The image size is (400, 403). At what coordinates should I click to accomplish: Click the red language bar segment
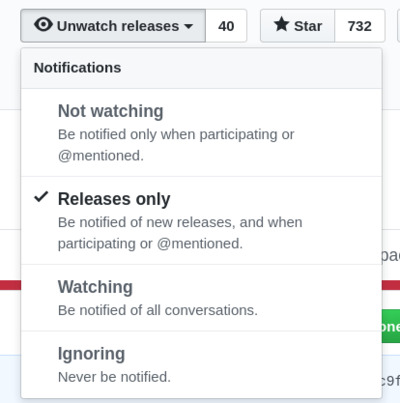10,285
